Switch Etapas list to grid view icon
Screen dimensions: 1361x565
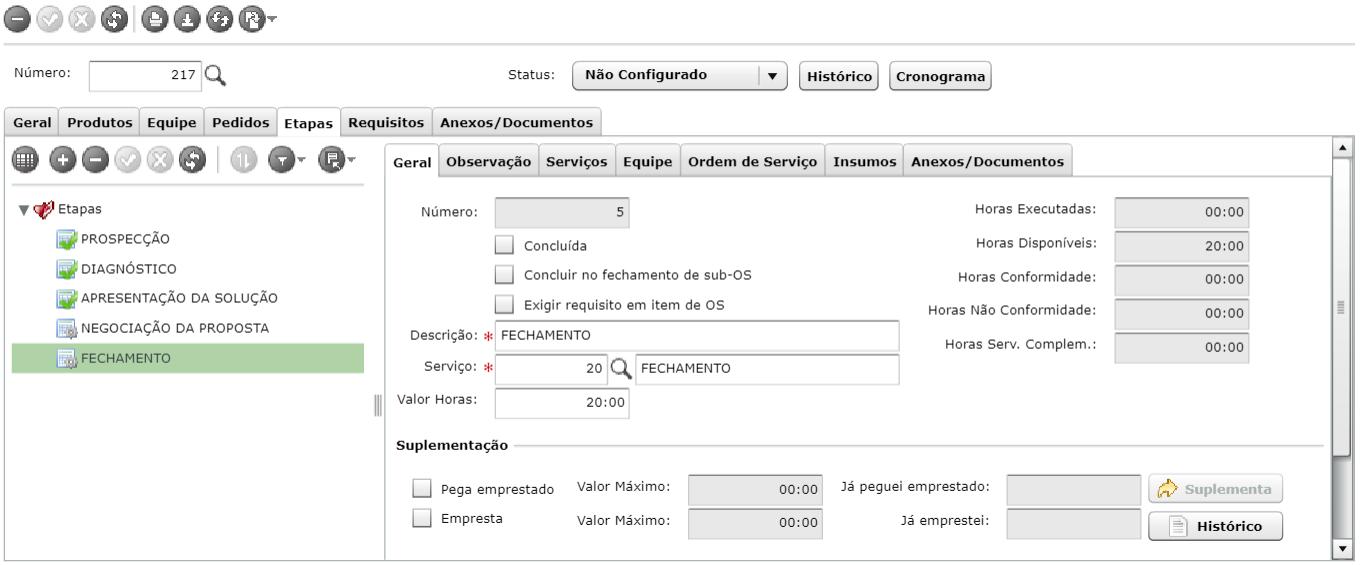(23, 161)
